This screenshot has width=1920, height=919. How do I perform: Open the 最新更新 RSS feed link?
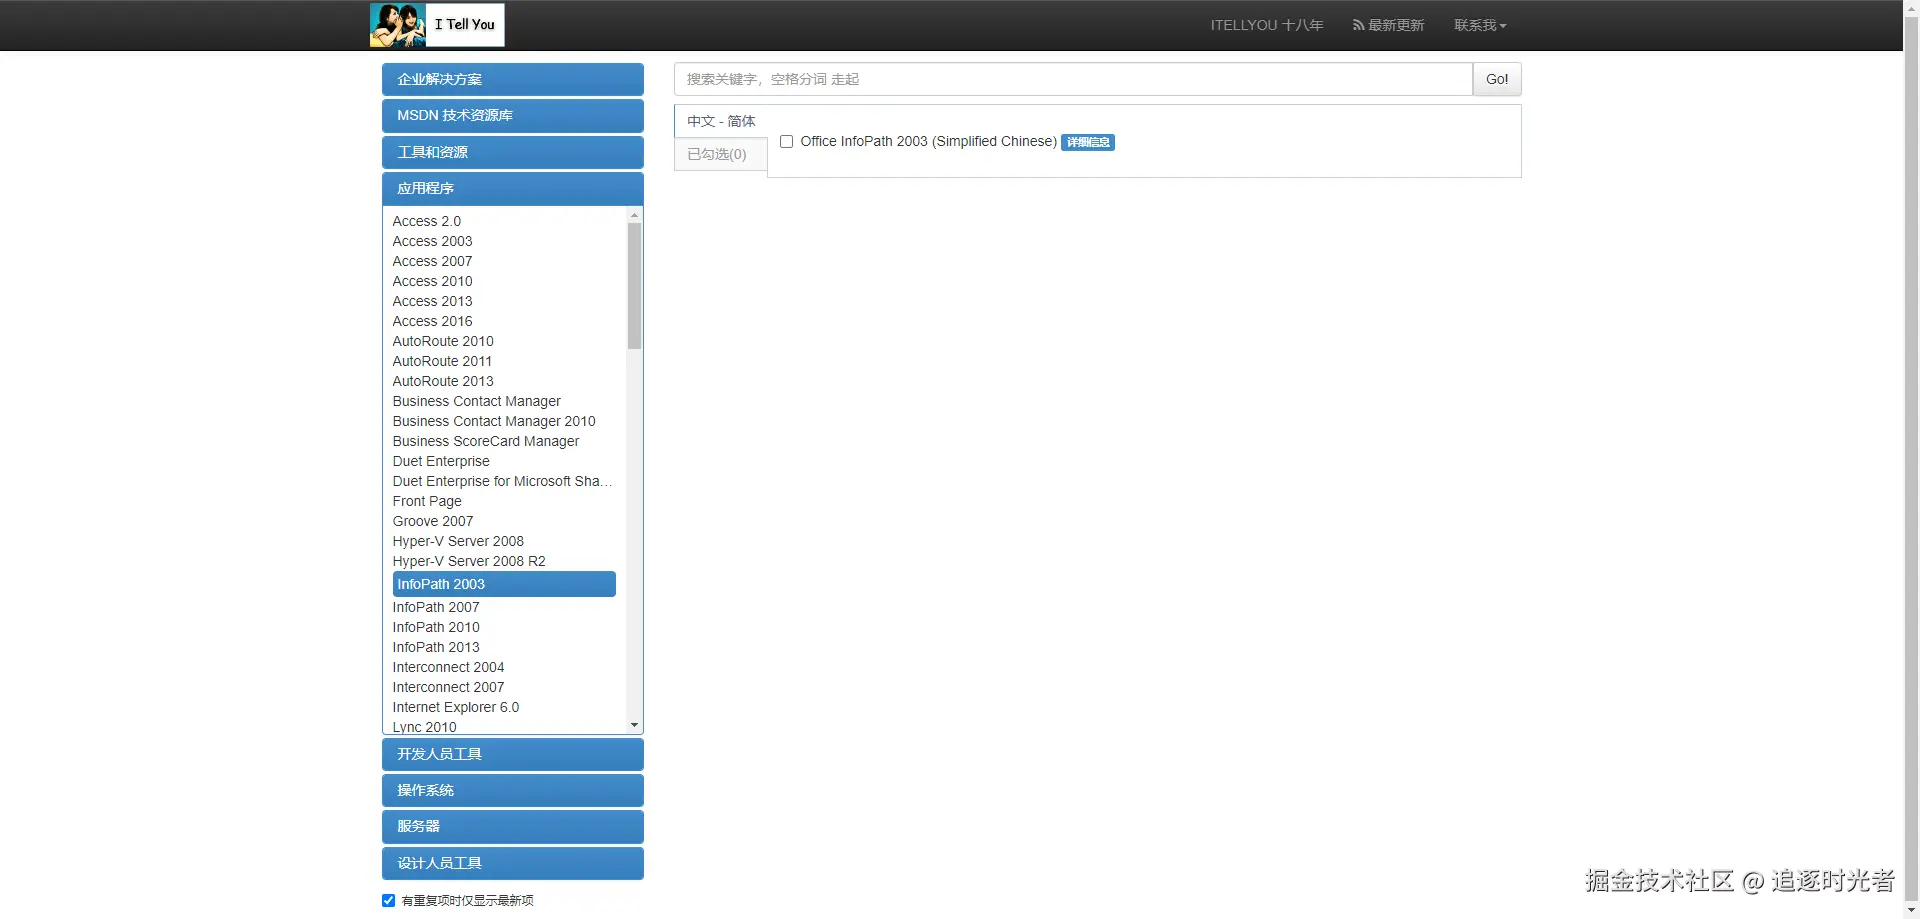(x=1388, y=25)
